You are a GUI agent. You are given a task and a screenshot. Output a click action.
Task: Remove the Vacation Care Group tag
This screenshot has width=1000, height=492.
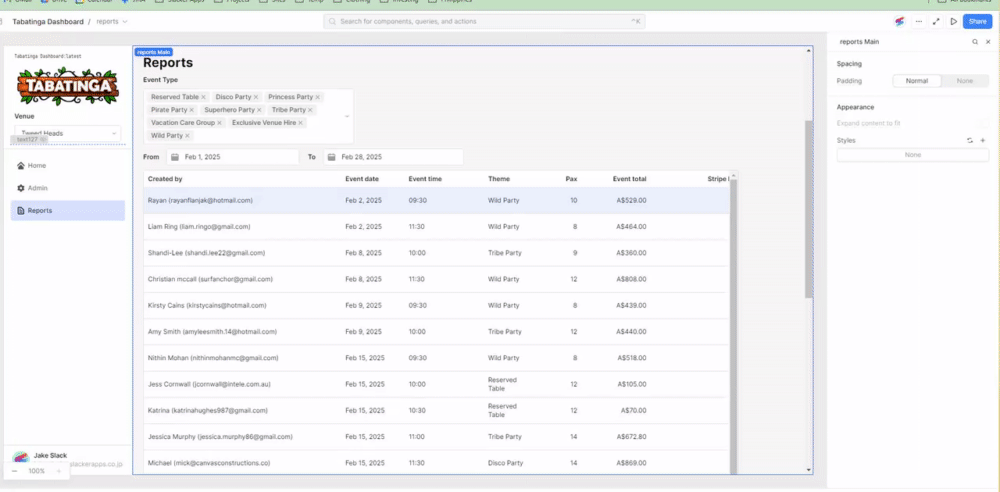(219, 123)
